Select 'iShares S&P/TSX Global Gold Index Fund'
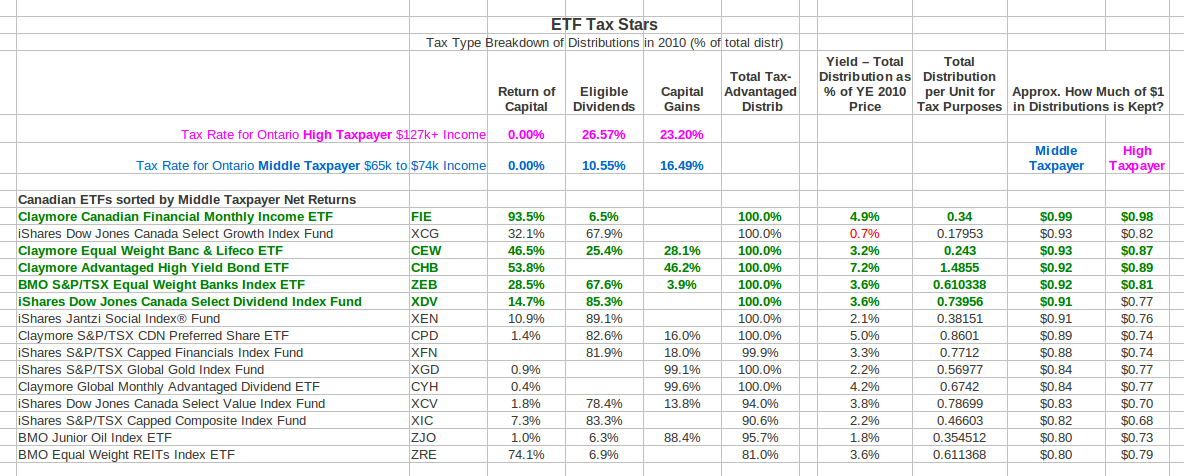This screenshot has width=1184, height=476. [x=140, y=369]
